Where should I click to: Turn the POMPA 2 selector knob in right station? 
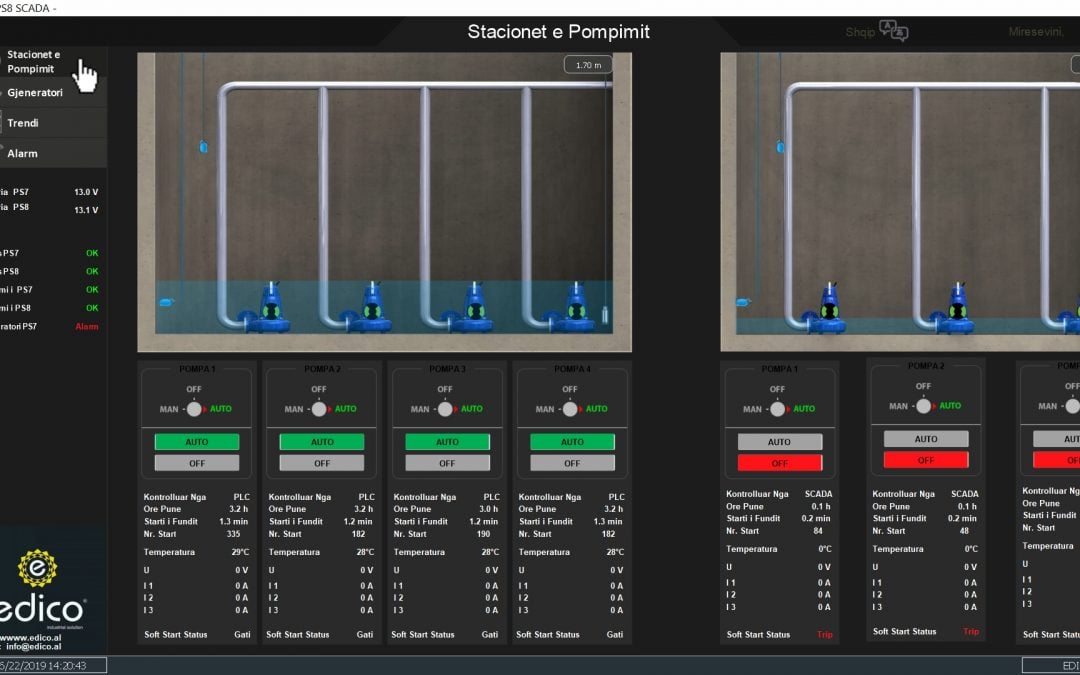923,406
